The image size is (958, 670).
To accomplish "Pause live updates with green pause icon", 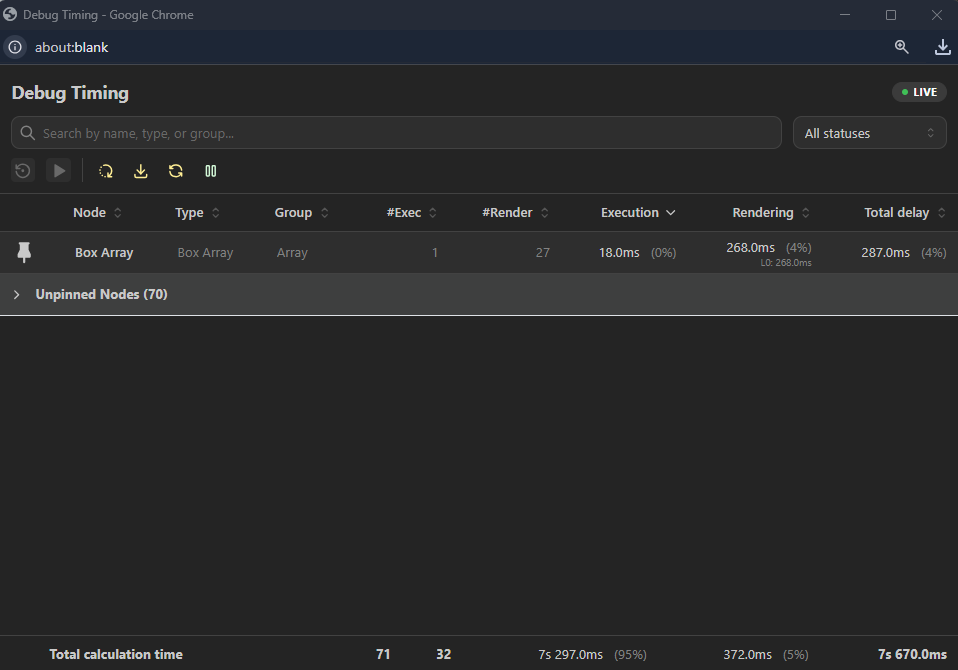I will point(211,171).
